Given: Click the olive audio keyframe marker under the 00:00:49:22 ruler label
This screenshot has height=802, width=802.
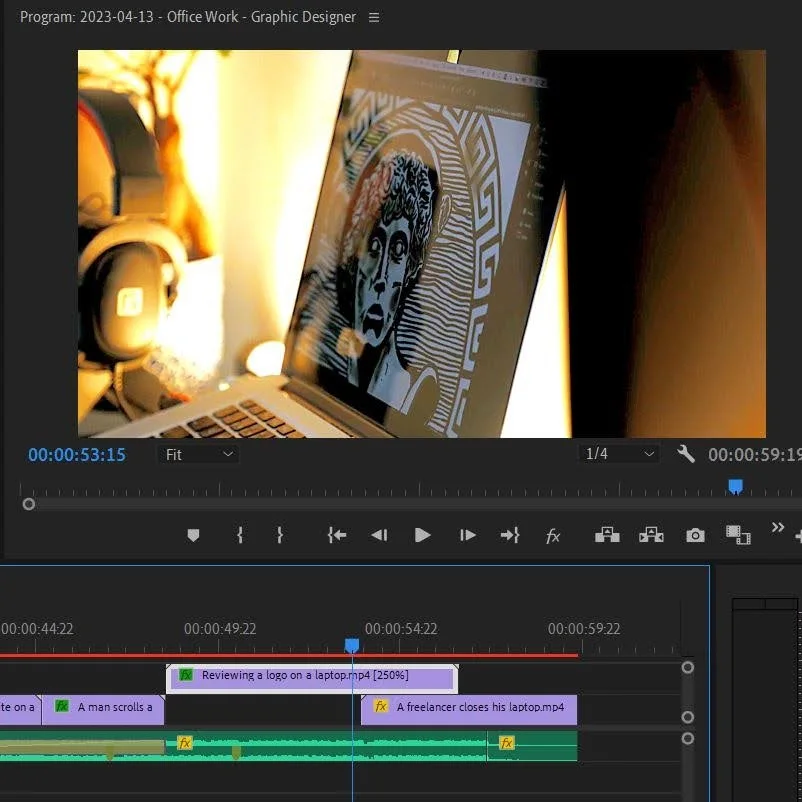Looking at the screenshot, I should pos(236,752).
